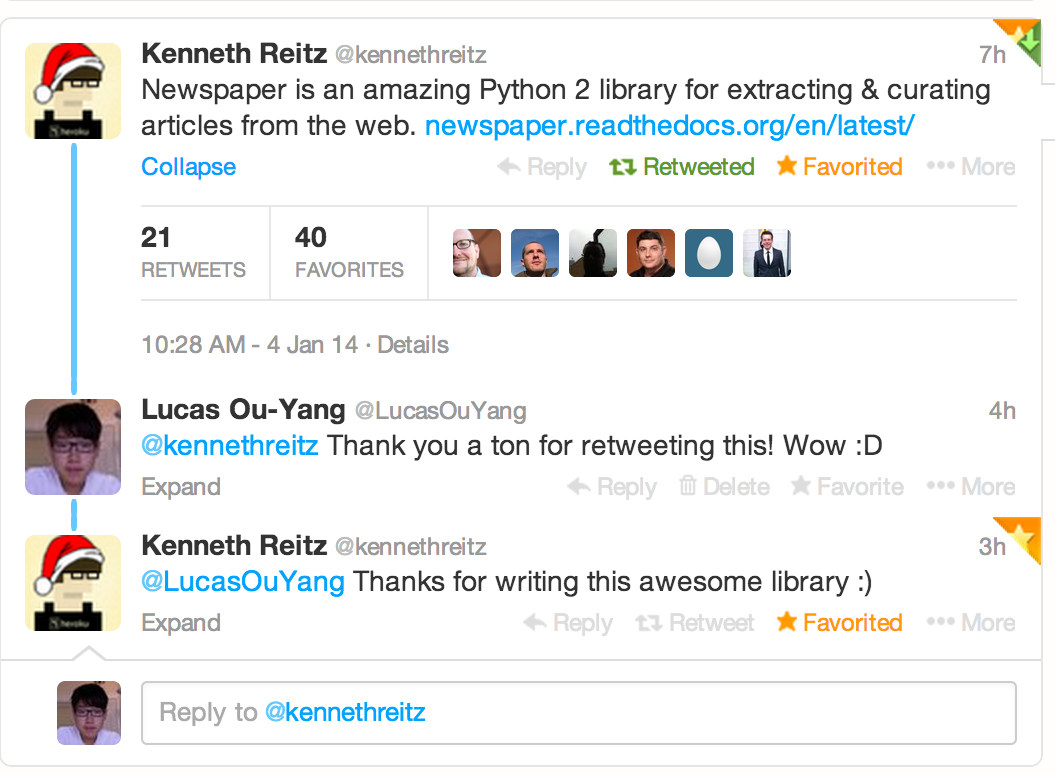Viewport: 1055px width, 776px height.
Task: View the 21 retweets list
Action: point(193,252)
